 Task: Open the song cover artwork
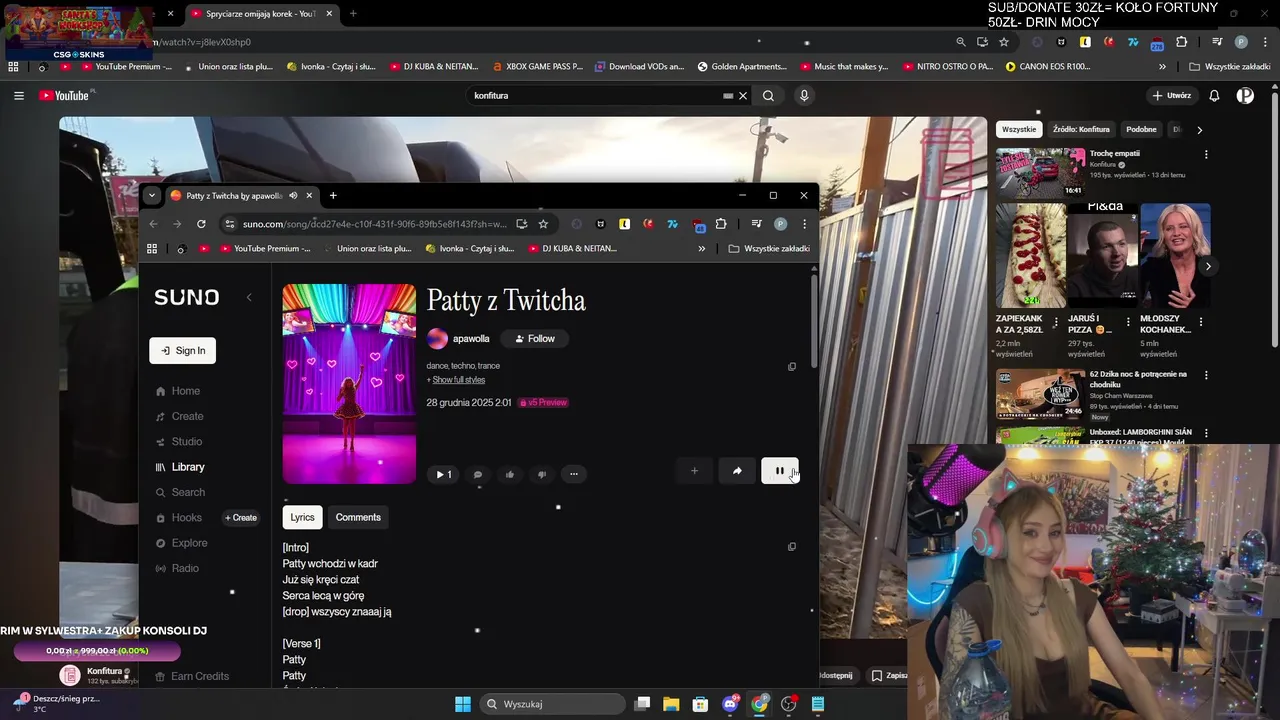click(x=349, y=384)
